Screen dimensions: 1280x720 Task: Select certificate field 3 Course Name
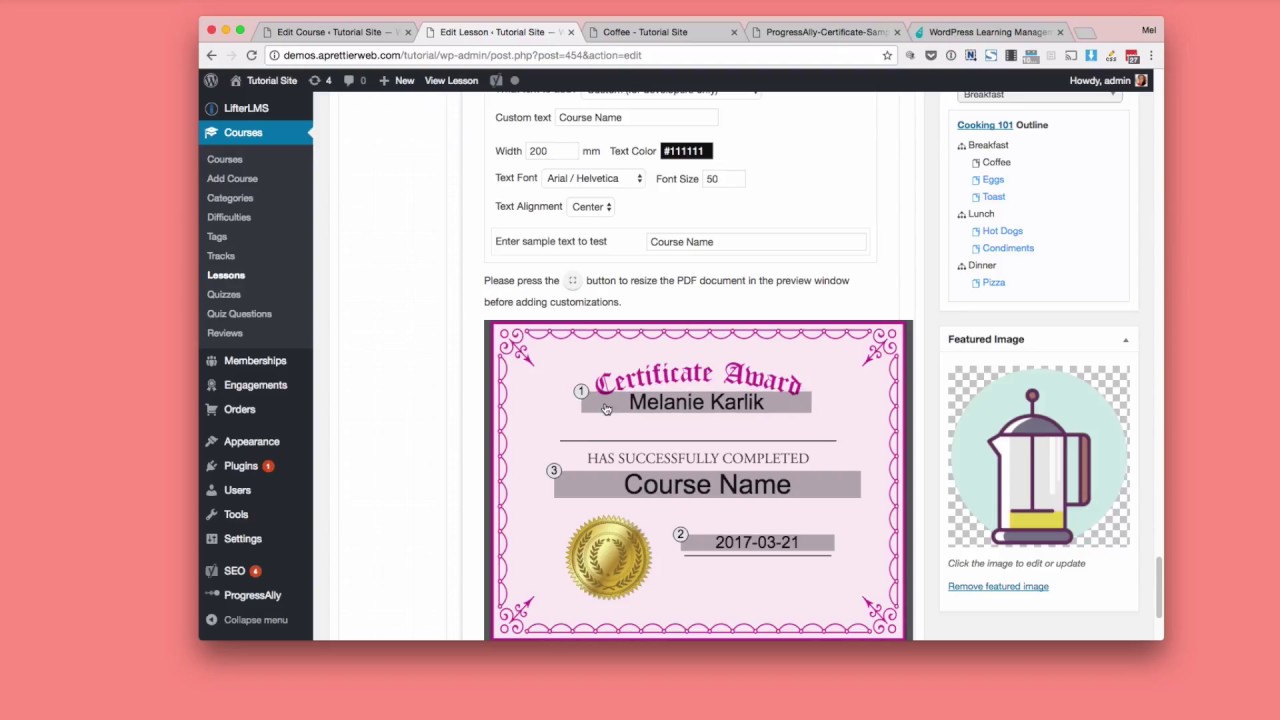[707, 485]
